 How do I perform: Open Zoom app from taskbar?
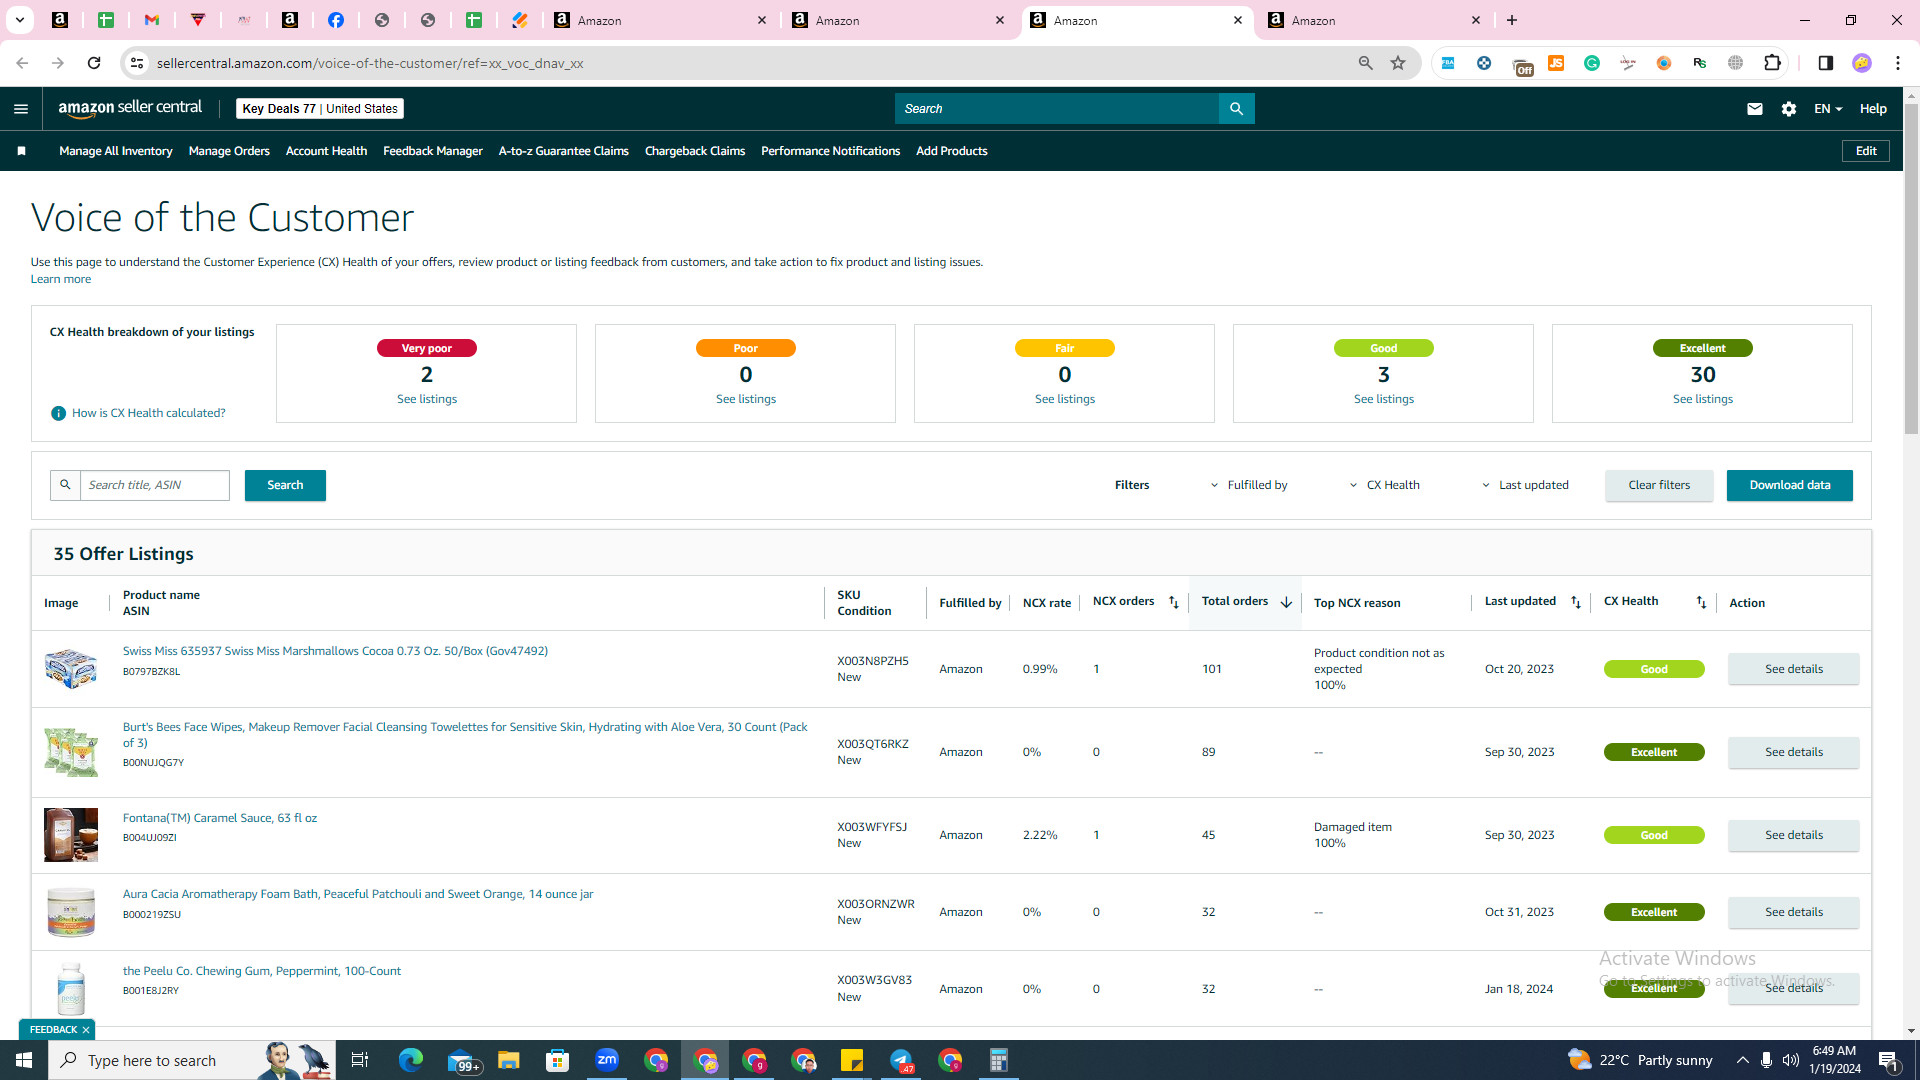[x=607, y=1060]
